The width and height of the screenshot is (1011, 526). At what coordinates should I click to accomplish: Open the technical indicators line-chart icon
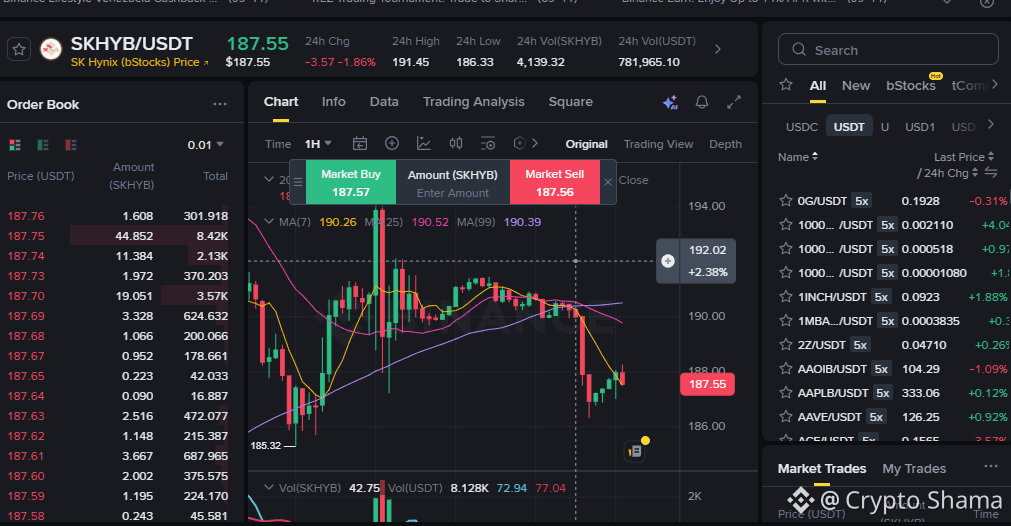pos(424,144)
